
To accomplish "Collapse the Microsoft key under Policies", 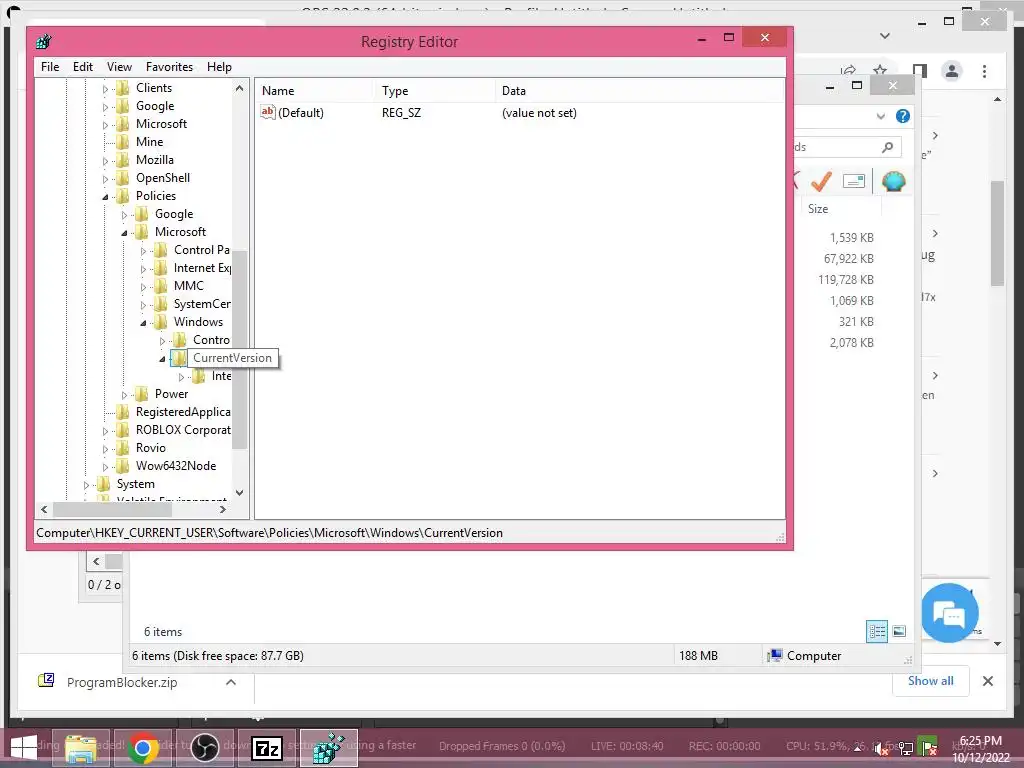I will 124,232.
